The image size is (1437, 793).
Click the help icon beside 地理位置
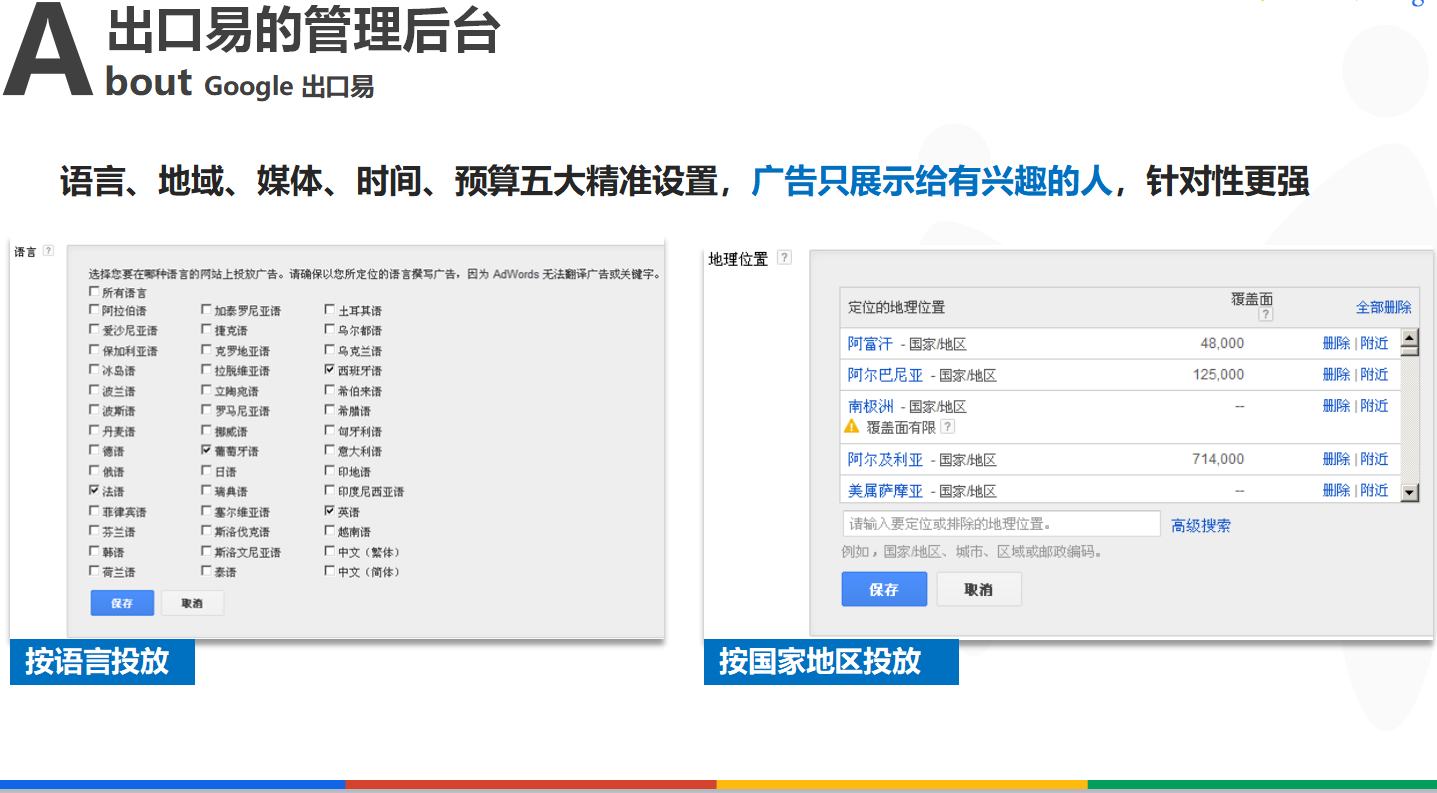[784, 258]
